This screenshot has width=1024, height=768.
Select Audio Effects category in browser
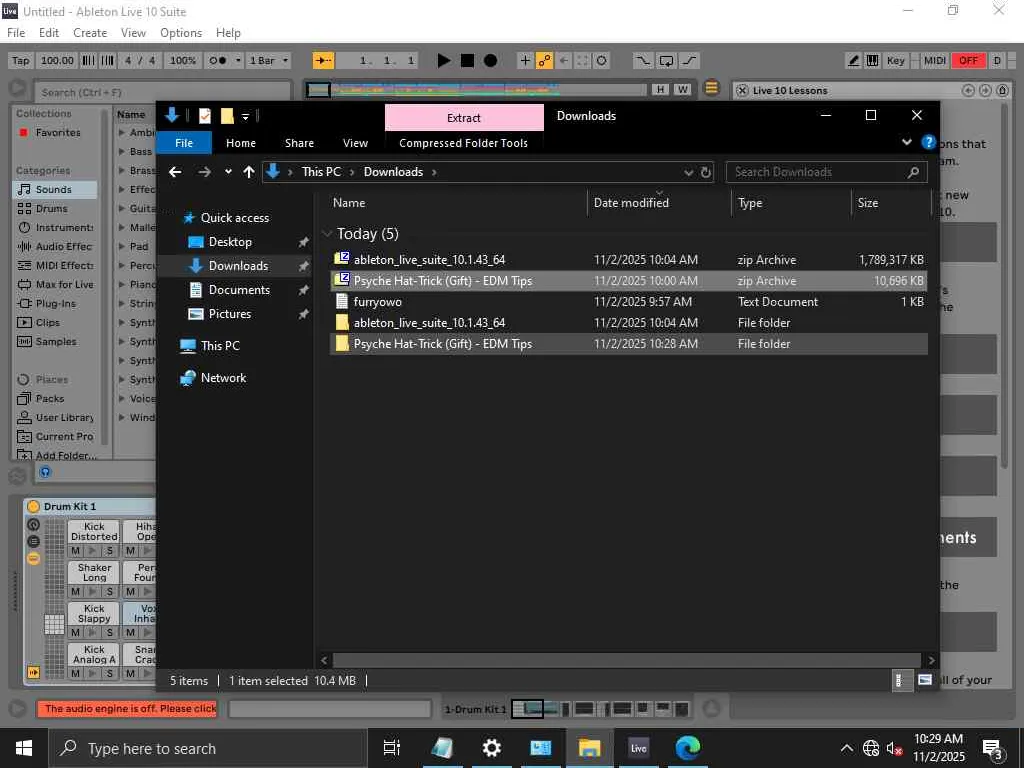click(56, 246)
